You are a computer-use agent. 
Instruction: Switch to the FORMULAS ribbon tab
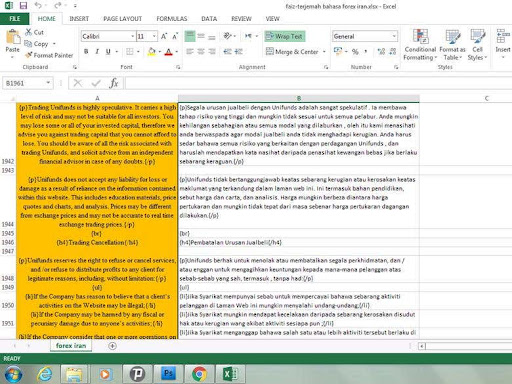[x=172, y=19]
